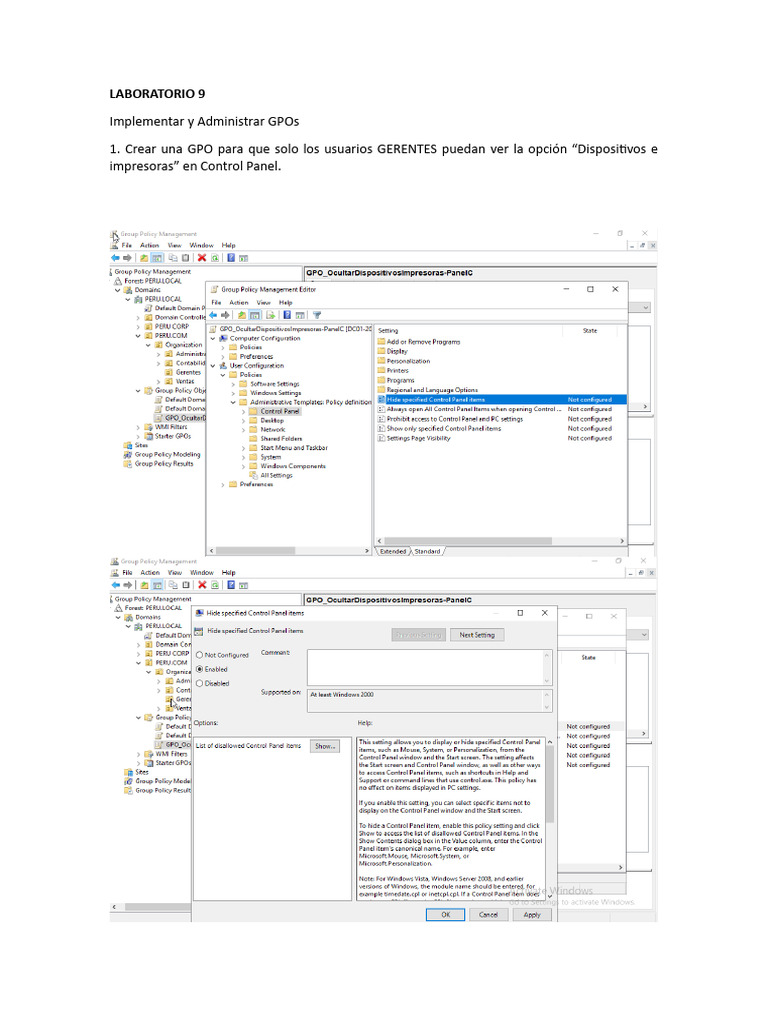
Task: Choose the Disabled radio button
Action: pyautogui.click(x=200, y=684)
